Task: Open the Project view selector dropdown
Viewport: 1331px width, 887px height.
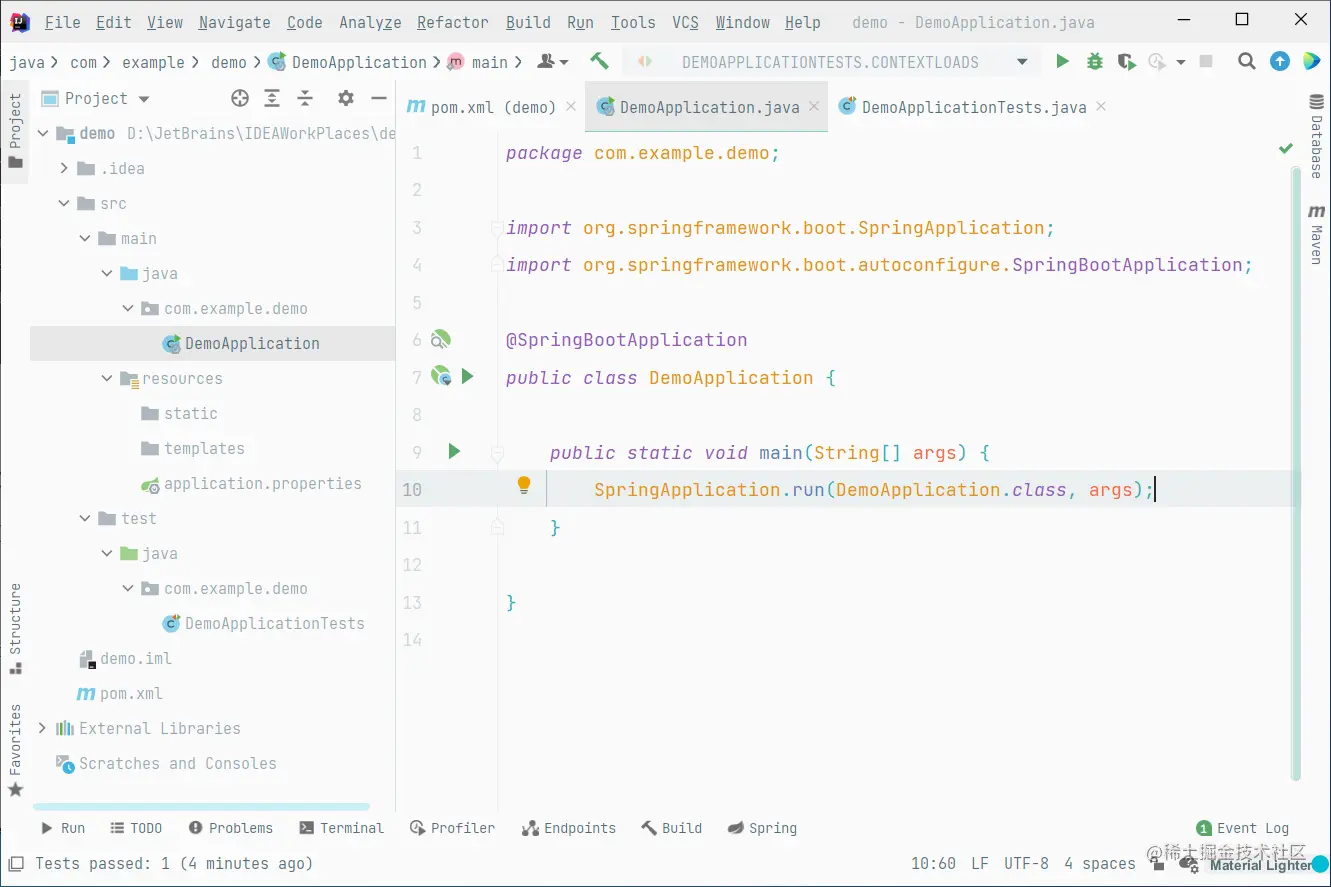Action: [144, 99]
